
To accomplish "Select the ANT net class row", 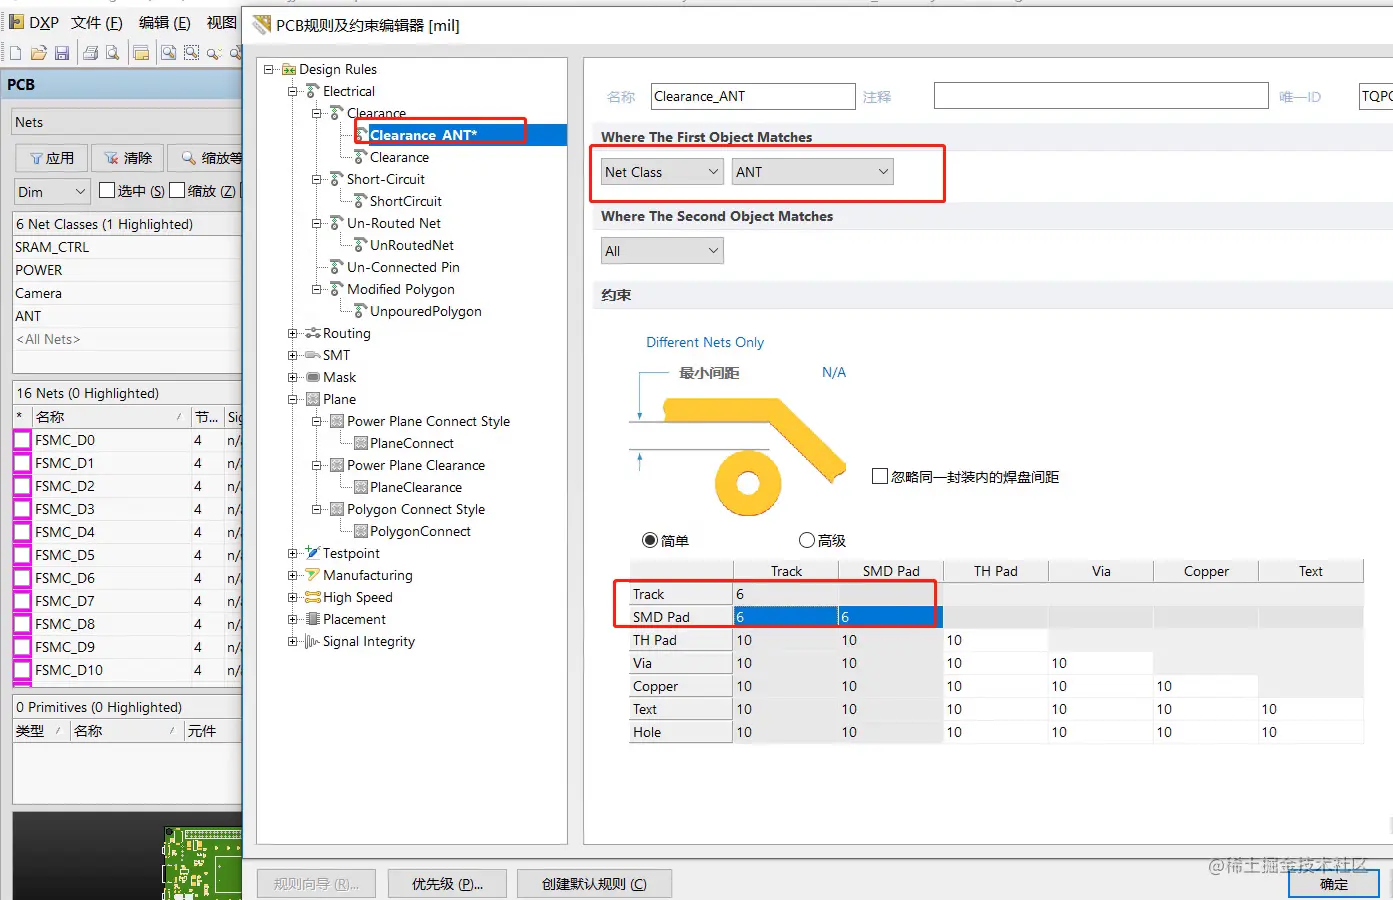I will pos(127,316).
